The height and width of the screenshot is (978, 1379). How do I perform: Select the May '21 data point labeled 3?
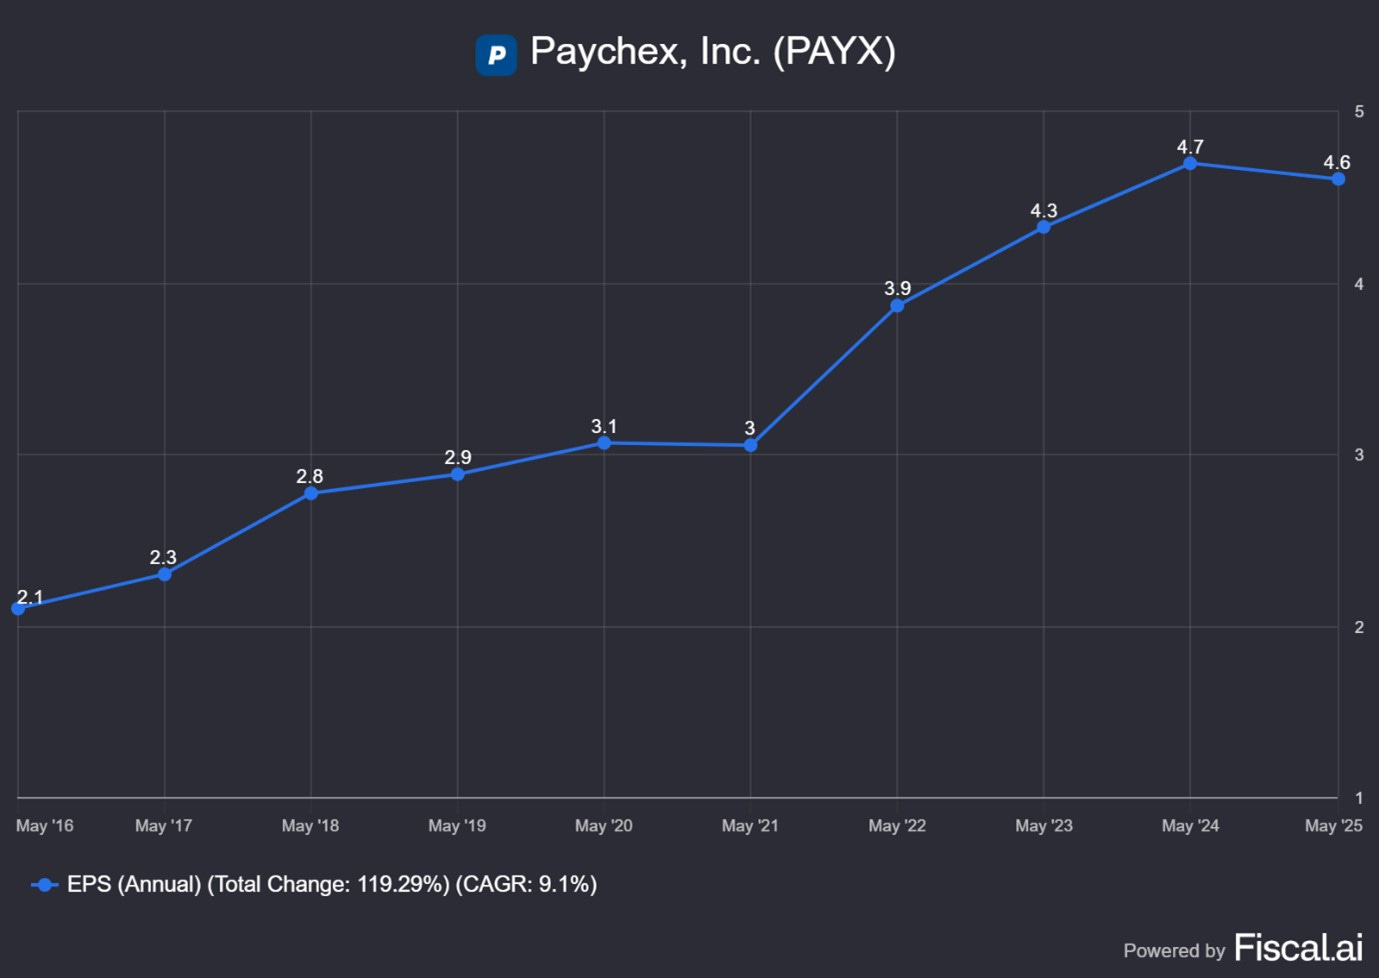coord(751,445)
